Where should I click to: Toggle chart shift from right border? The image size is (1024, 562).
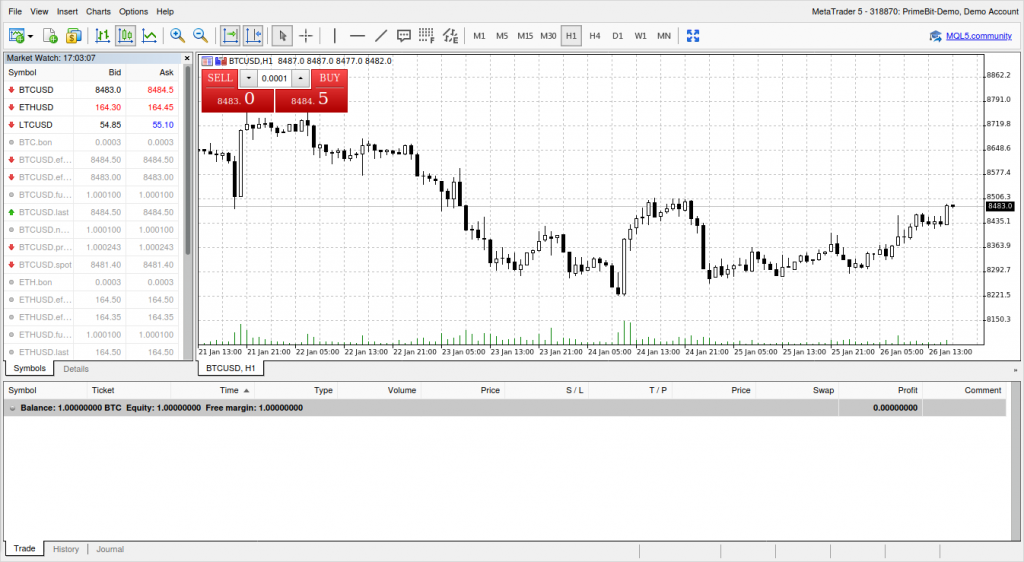(x=253, y=36)
